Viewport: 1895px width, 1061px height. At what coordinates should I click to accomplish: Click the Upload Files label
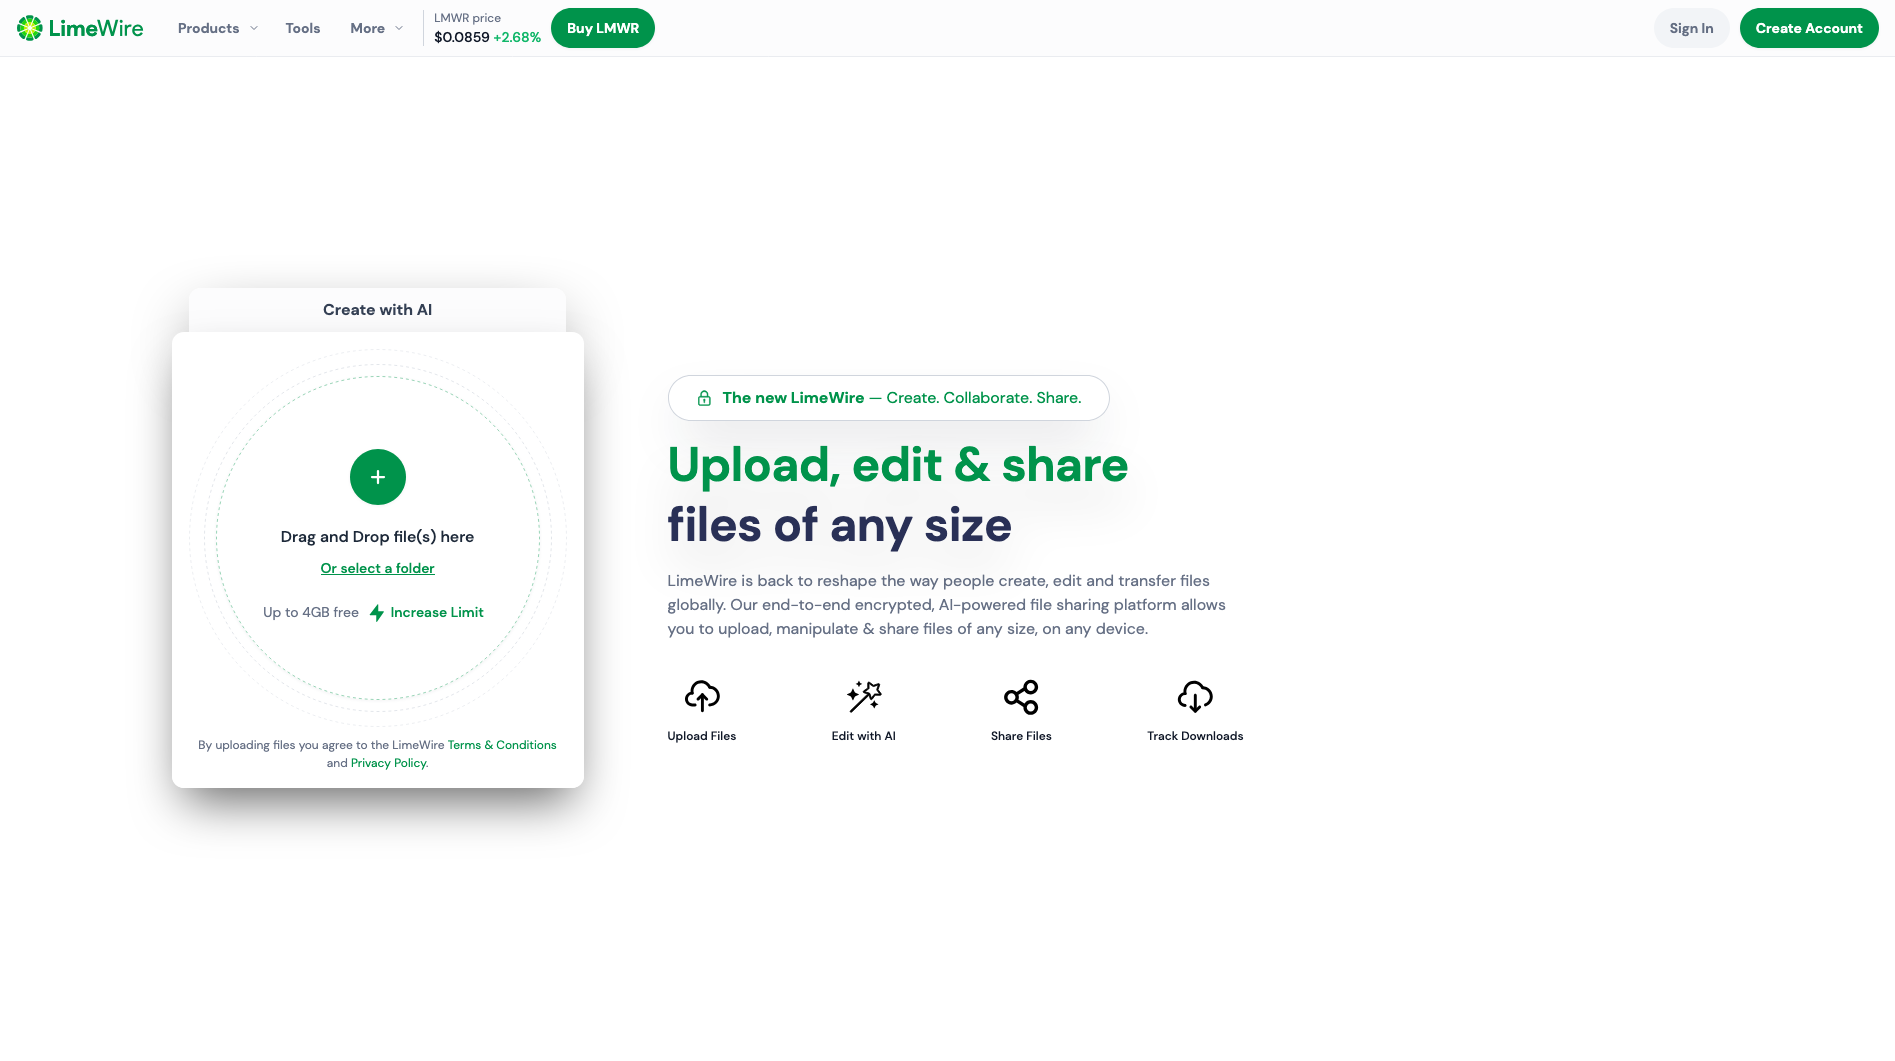(x=702, y=736)
